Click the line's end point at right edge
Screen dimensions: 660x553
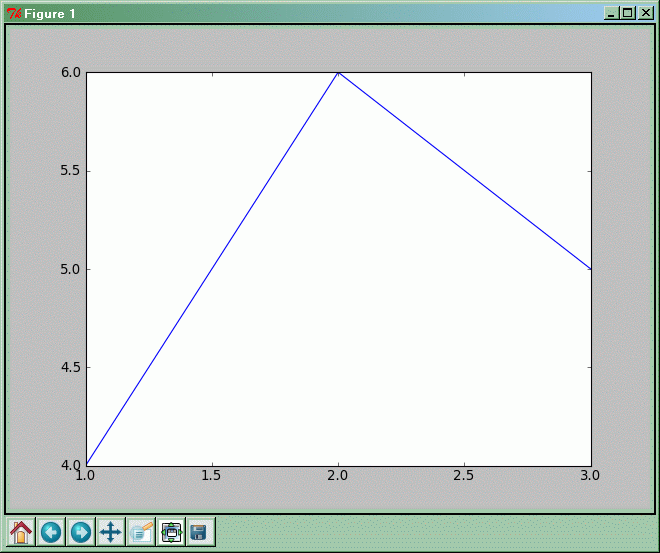[x=591, y=268]
